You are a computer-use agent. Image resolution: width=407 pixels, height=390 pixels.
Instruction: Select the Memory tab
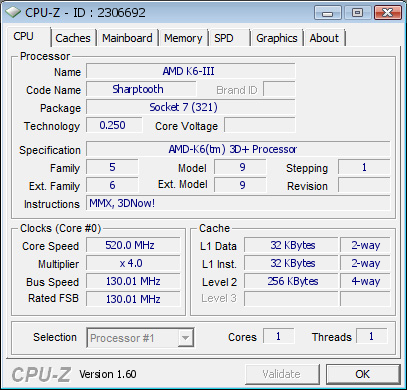click(183, 38)
